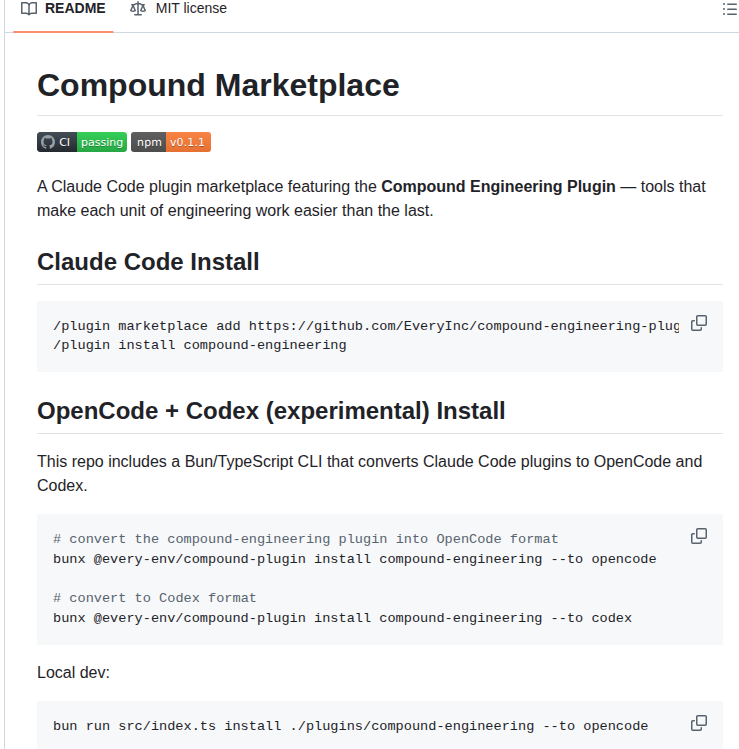Click the bunx command ending in --to codex
739x749 pixels.
(342, 618)
